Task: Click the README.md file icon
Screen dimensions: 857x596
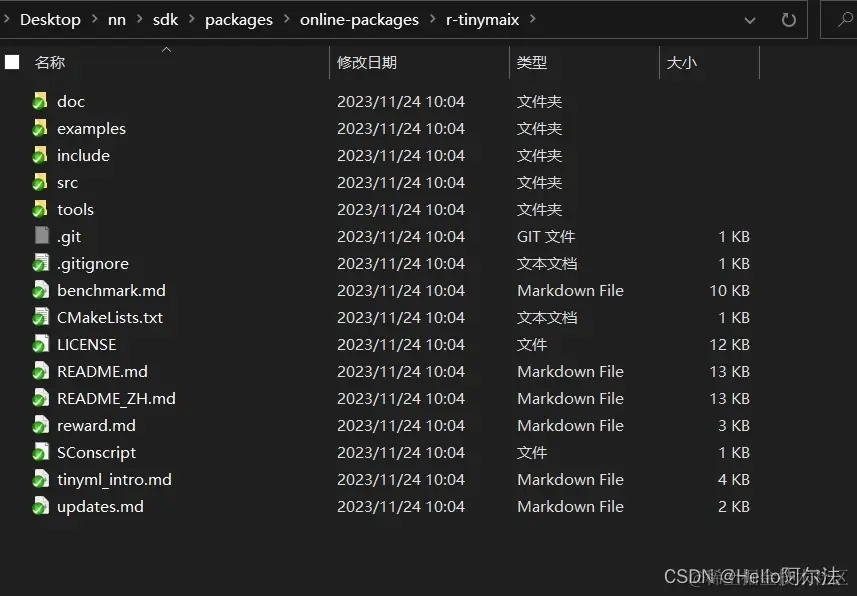Action: [40, 371]
